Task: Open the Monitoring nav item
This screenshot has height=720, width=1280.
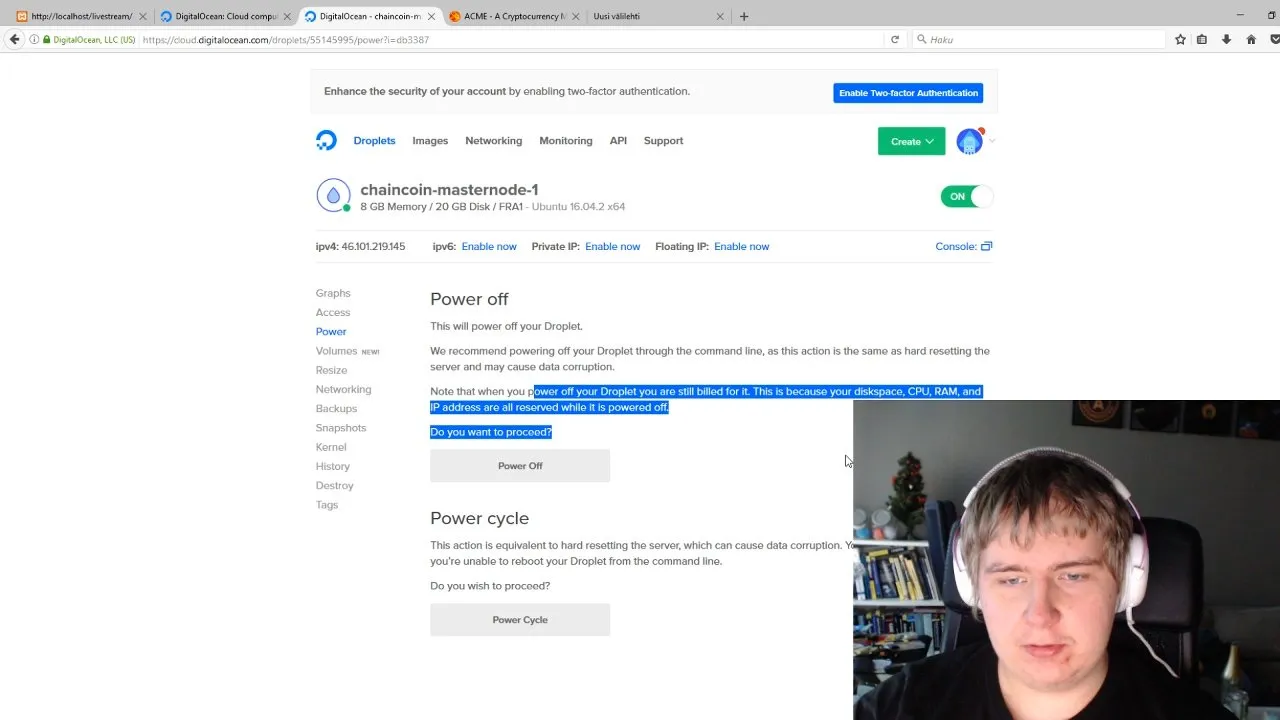Action: coord(566,141)
